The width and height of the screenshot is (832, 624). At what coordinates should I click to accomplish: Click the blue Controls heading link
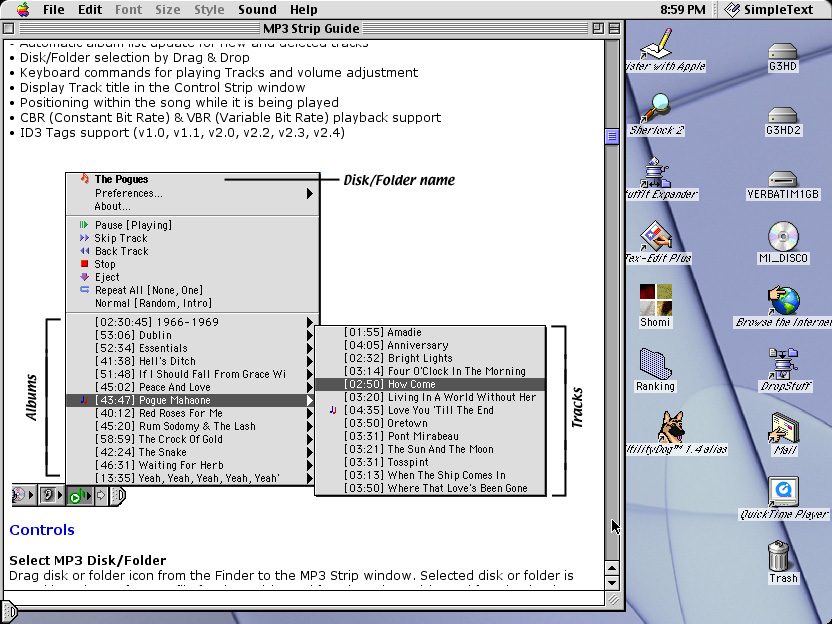42,530
